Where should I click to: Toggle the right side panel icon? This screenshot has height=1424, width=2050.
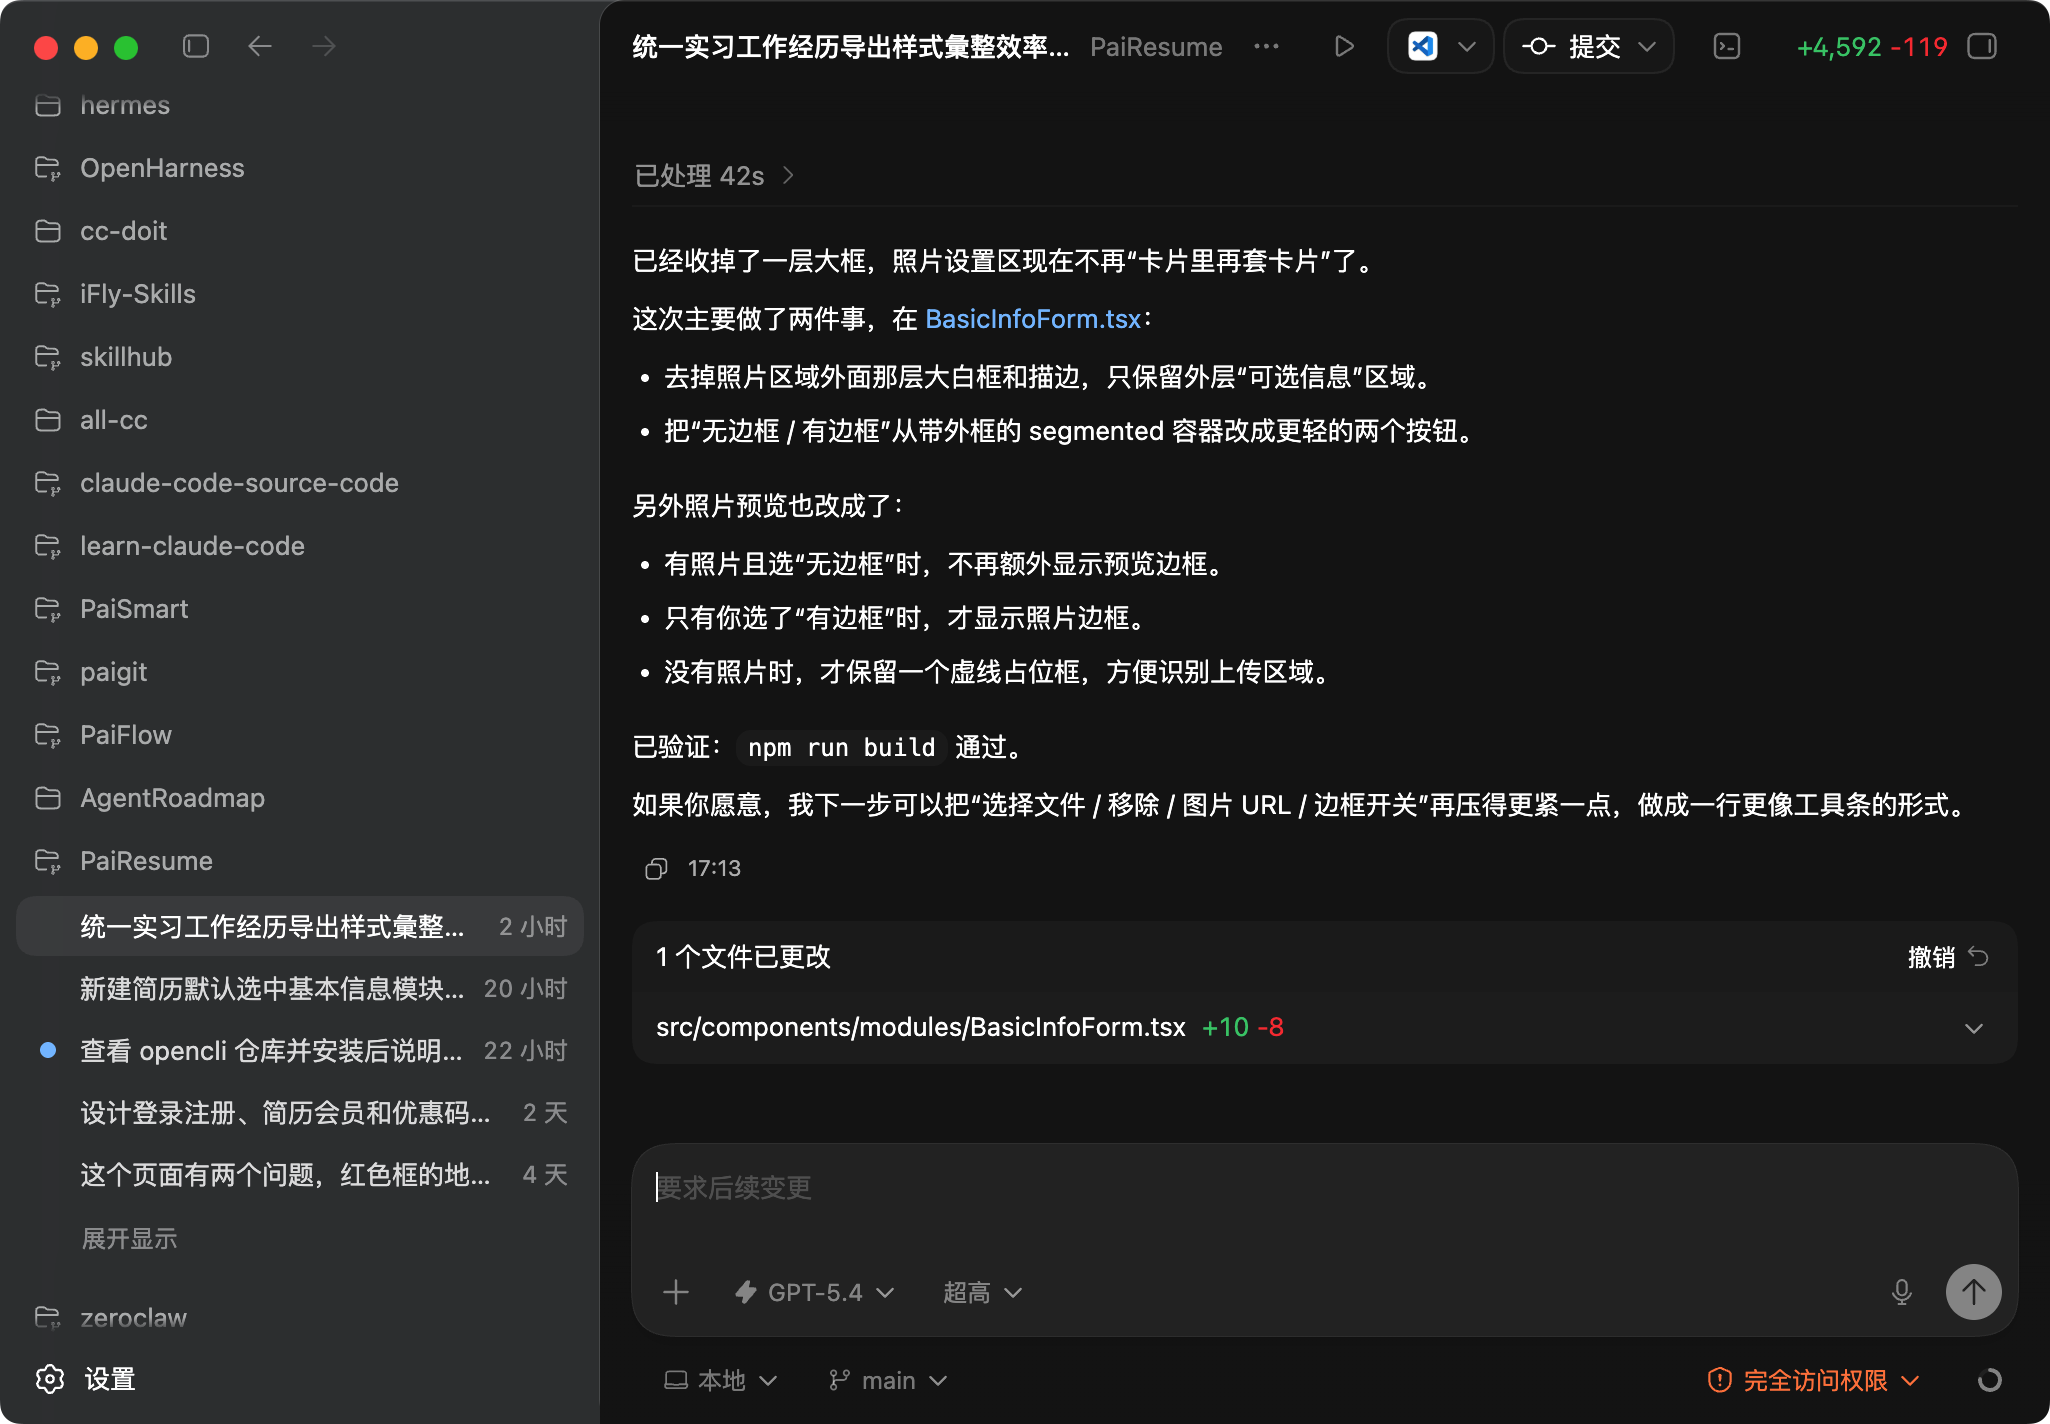click(1981, 46)
